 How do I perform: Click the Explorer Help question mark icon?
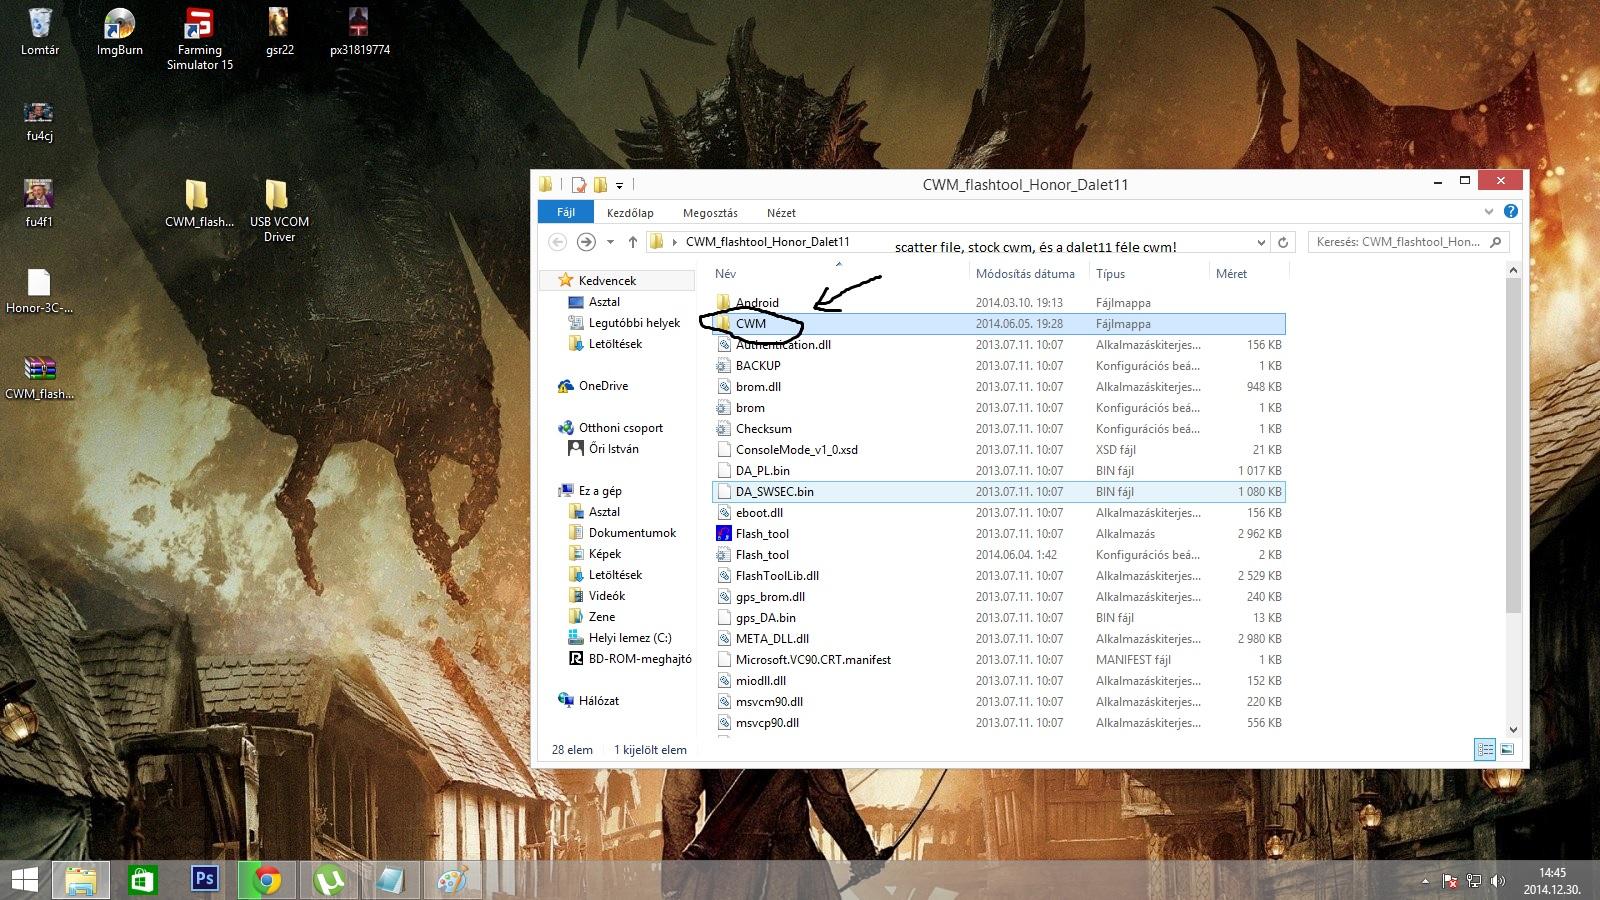click(1511, 211)
